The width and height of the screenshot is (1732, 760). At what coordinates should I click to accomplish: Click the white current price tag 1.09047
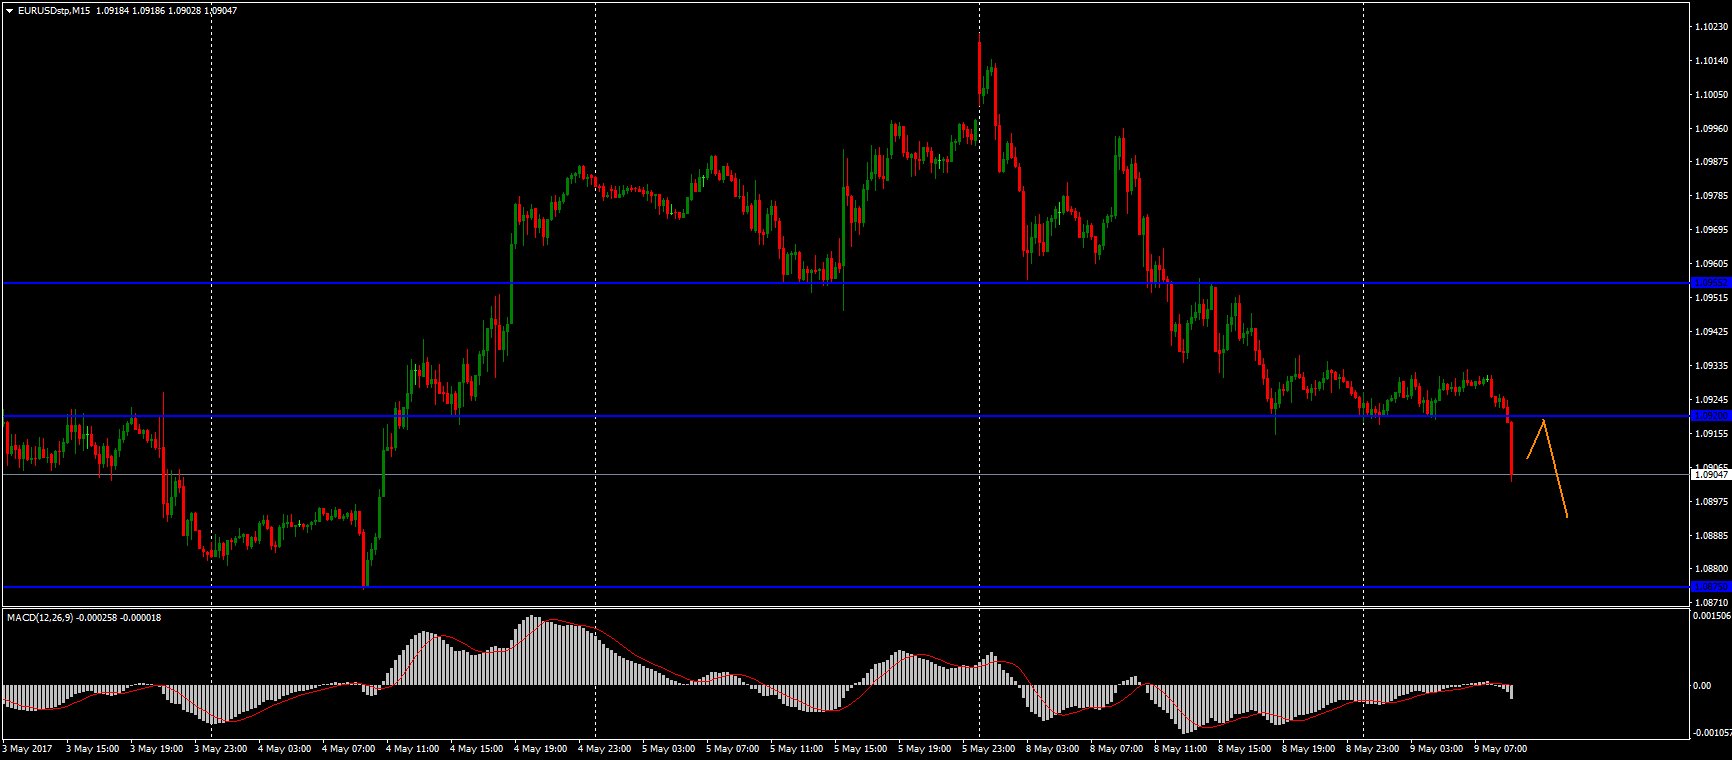pos(1709,475)
